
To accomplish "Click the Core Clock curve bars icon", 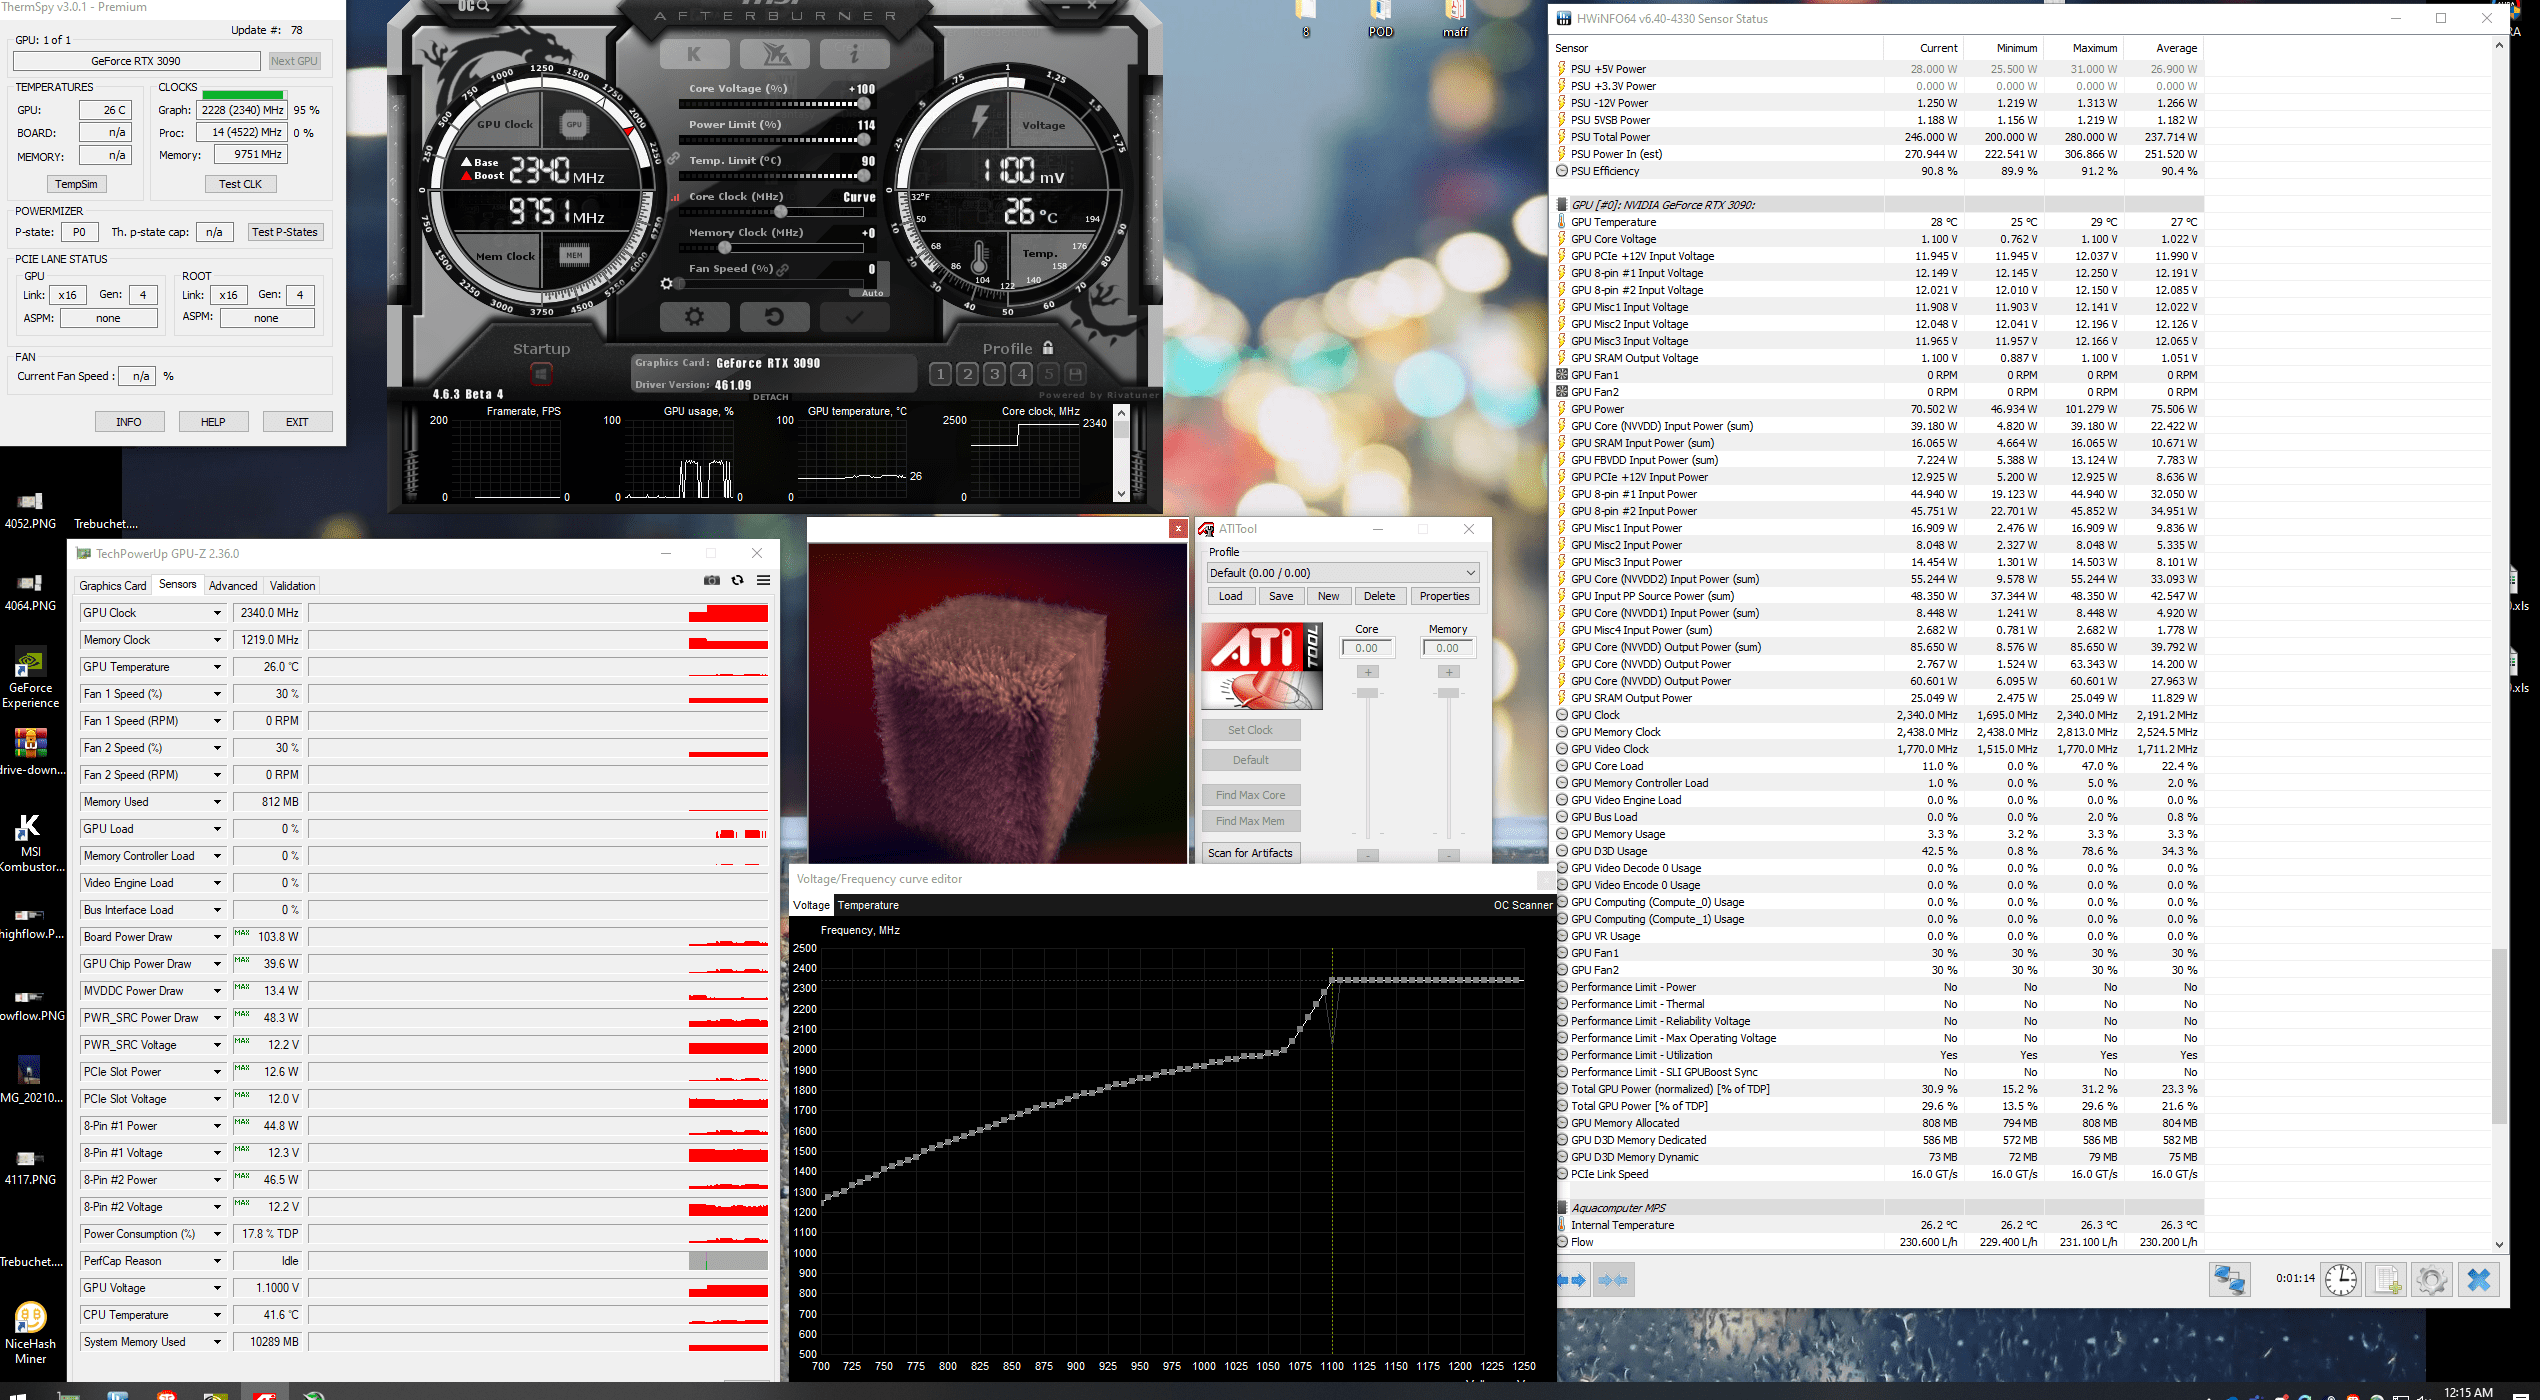I will click(676, 197).
